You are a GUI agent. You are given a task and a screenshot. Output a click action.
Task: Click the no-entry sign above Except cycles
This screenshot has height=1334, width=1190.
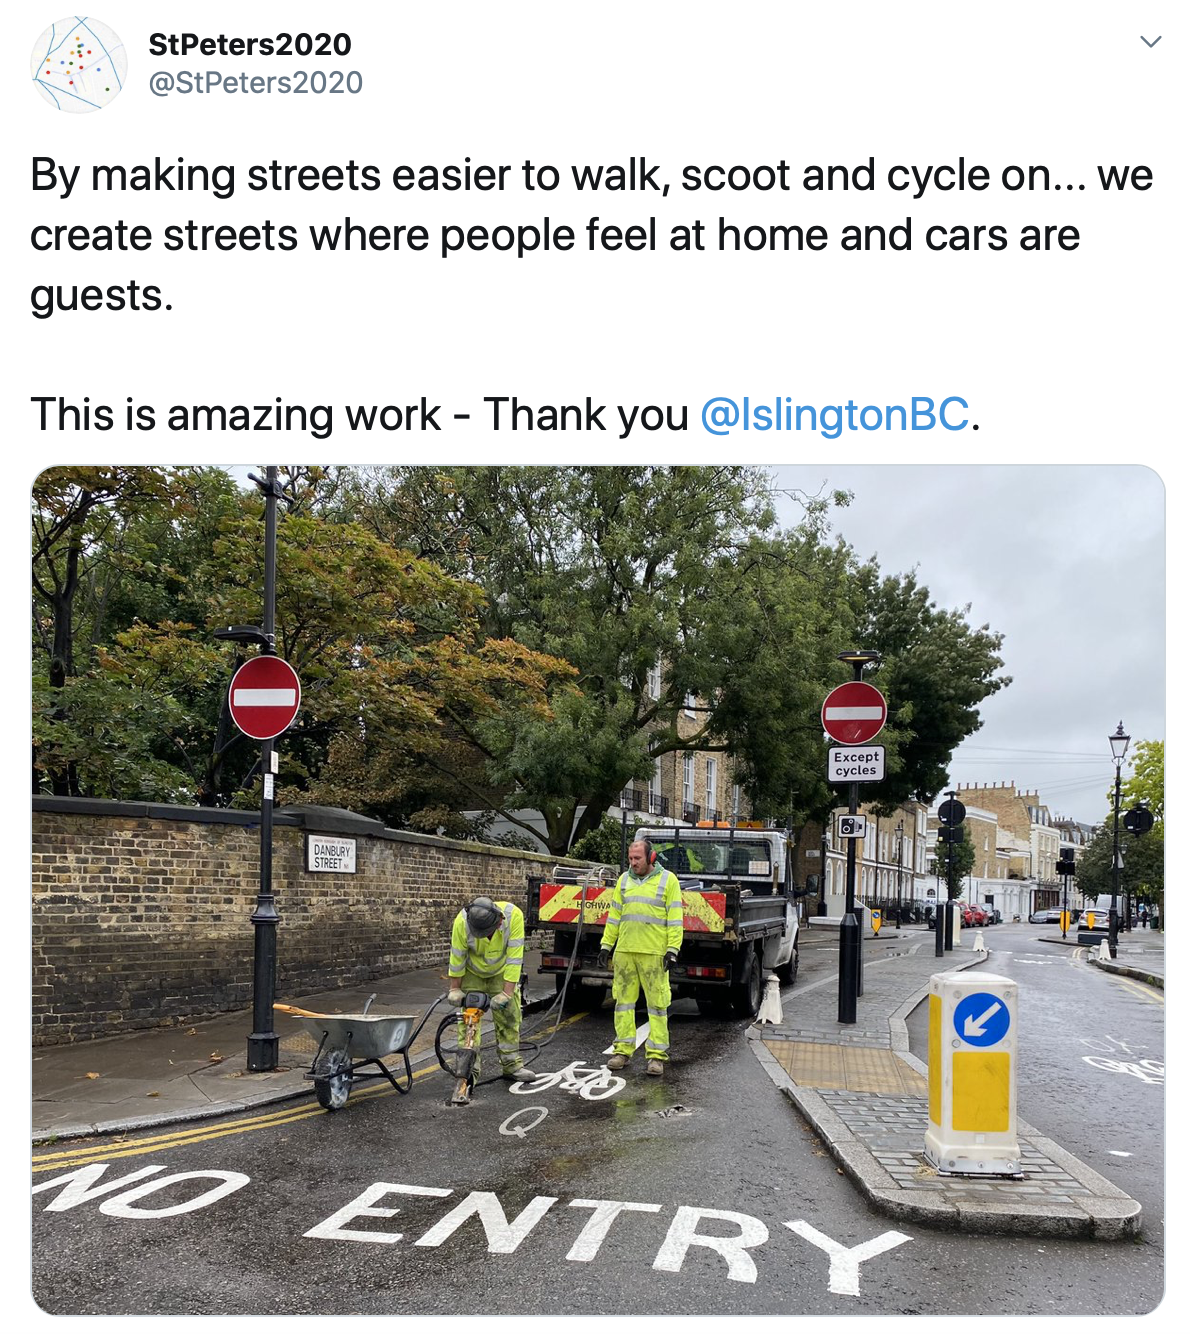854,712
